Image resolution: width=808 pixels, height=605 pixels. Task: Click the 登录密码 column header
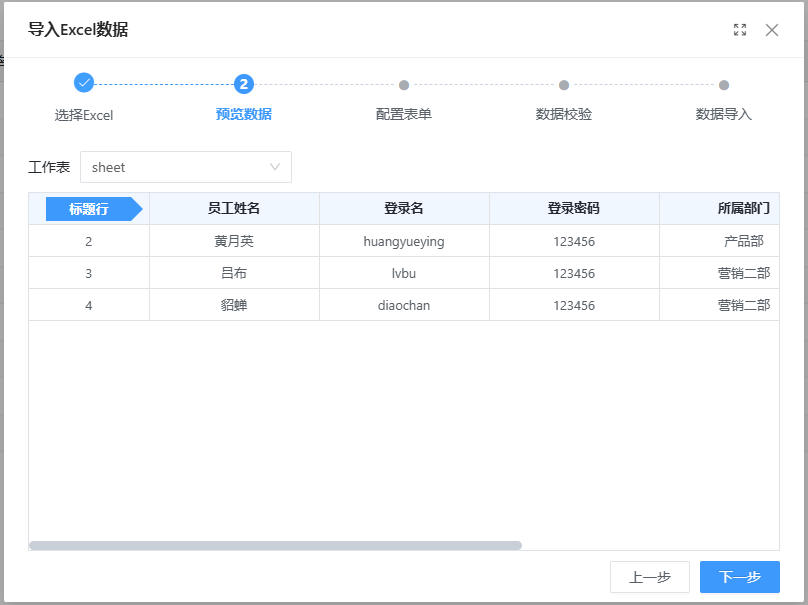point(574,209)
